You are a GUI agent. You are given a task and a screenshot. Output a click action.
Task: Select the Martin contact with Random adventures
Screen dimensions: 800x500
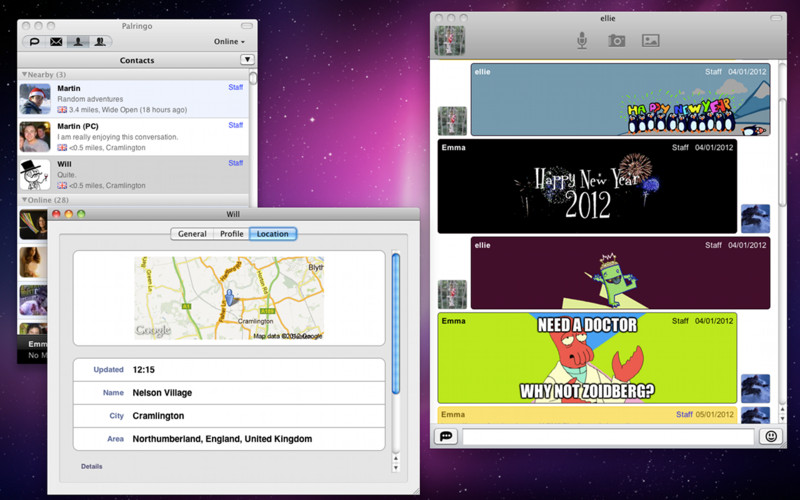pos(134,99)
